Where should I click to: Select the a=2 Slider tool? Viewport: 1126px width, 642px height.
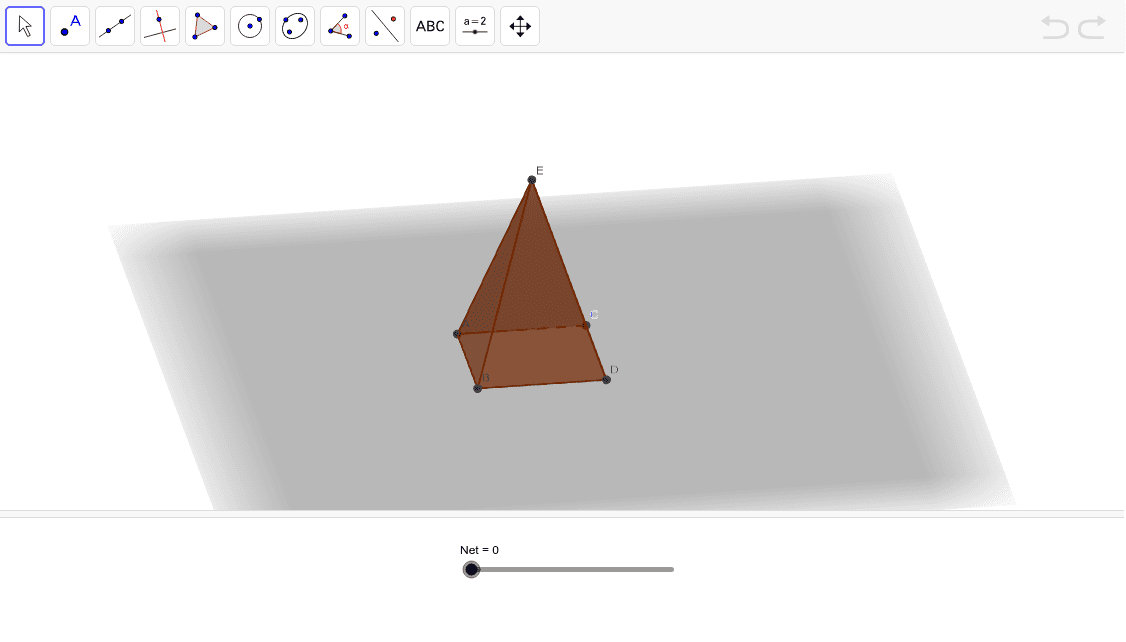[475, 26]
